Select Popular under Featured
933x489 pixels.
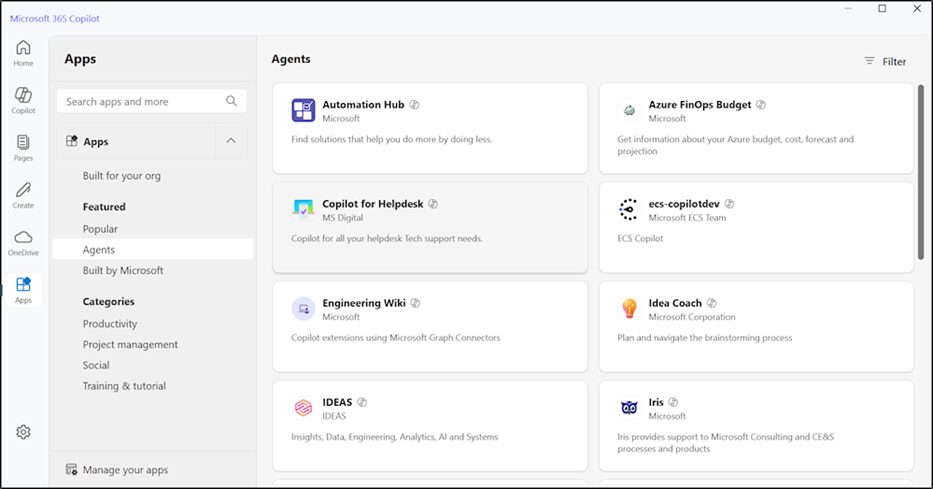click(100, 229)
